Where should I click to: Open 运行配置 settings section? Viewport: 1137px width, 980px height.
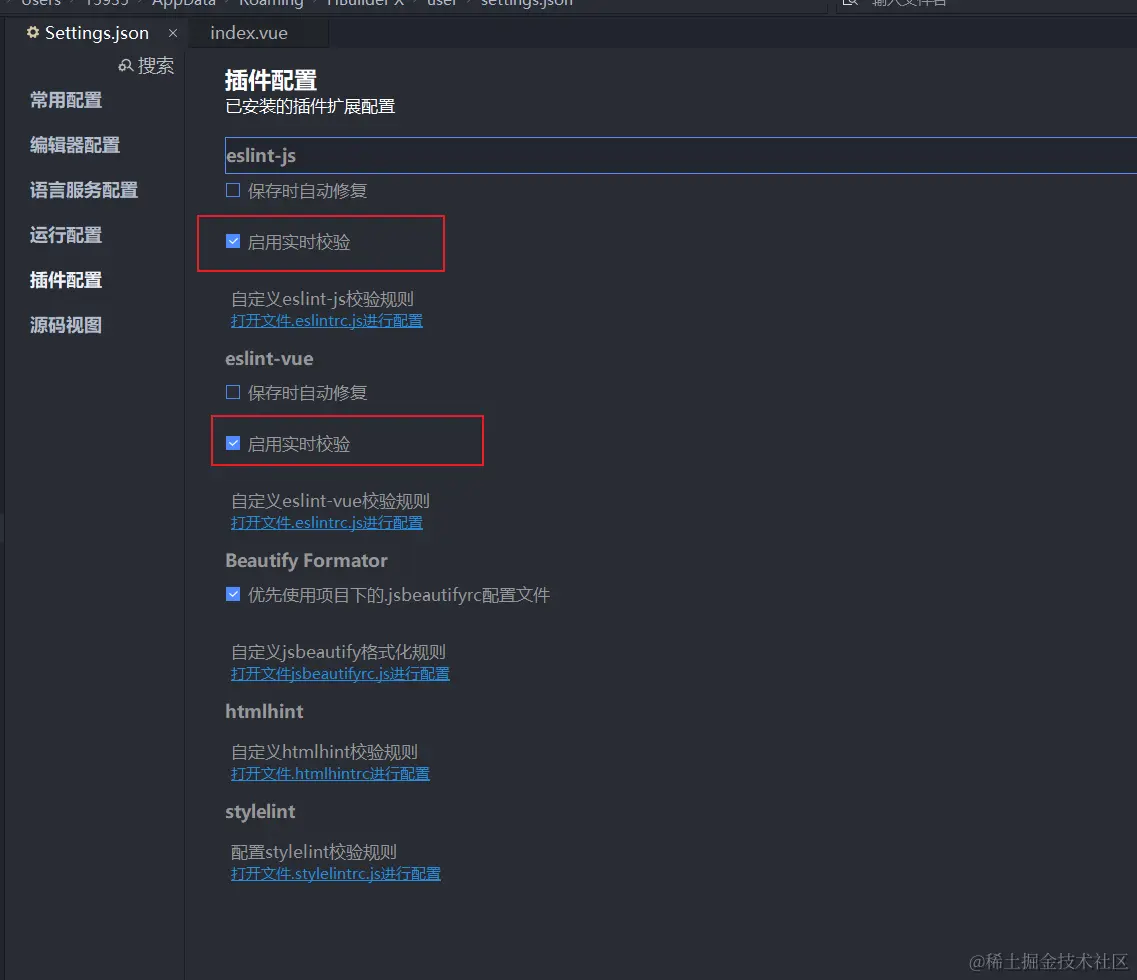pos(66,235)
